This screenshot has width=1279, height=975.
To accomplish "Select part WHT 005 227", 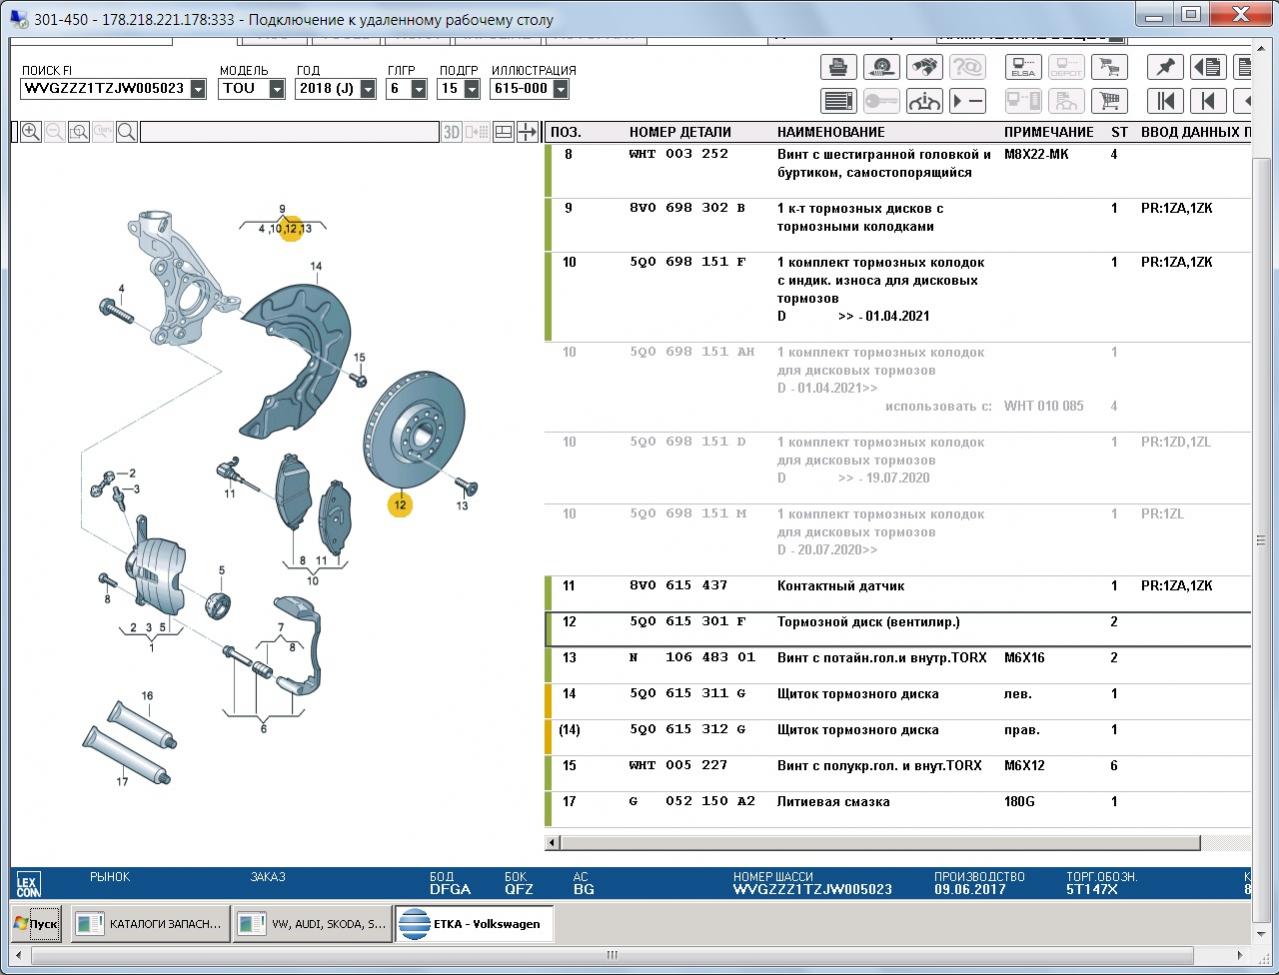I will [679, 766].
